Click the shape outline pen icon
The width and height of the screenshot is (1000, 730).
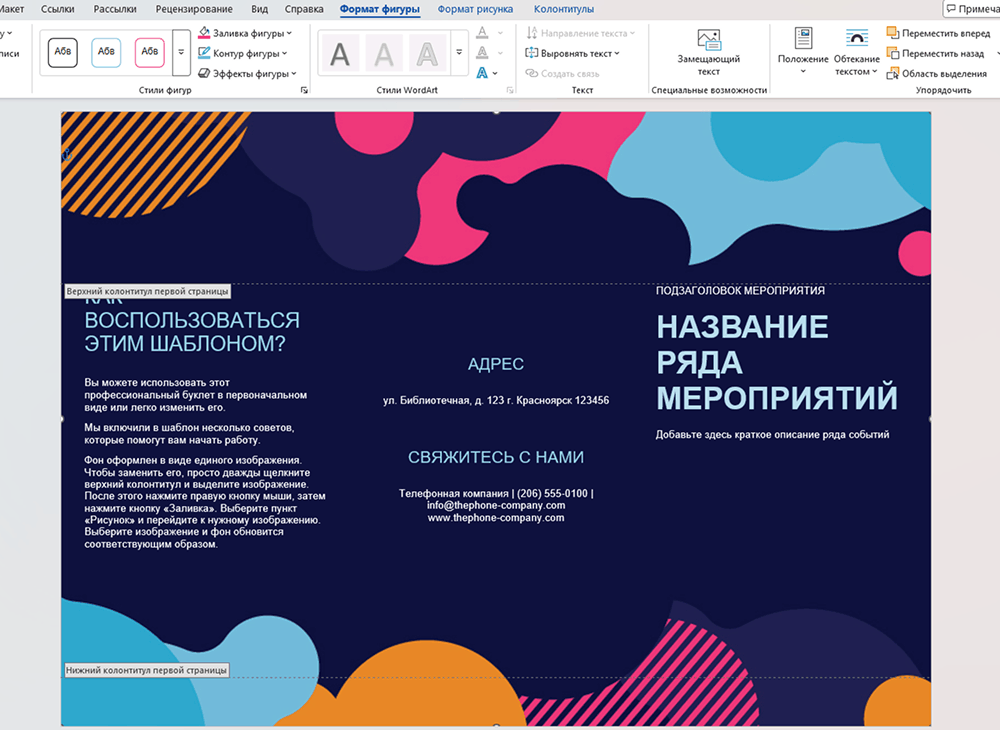click(204, 53)
